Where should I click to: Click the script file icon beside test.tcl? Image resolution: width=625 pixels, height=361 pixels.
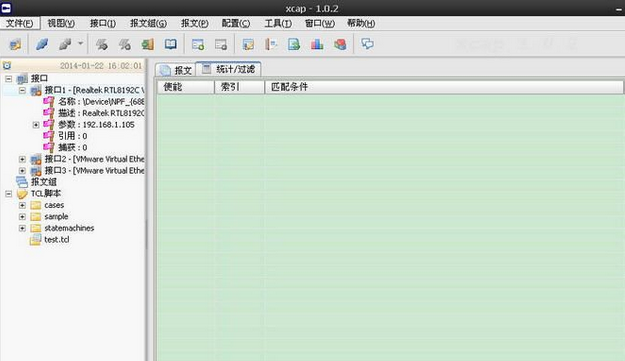(35, 239)
